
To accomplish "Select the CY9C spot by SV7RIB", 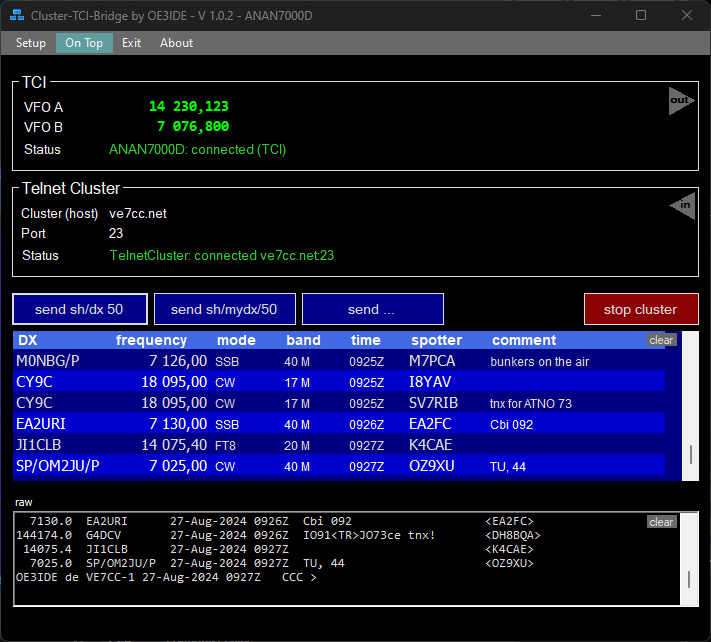I will pos(339,403).
